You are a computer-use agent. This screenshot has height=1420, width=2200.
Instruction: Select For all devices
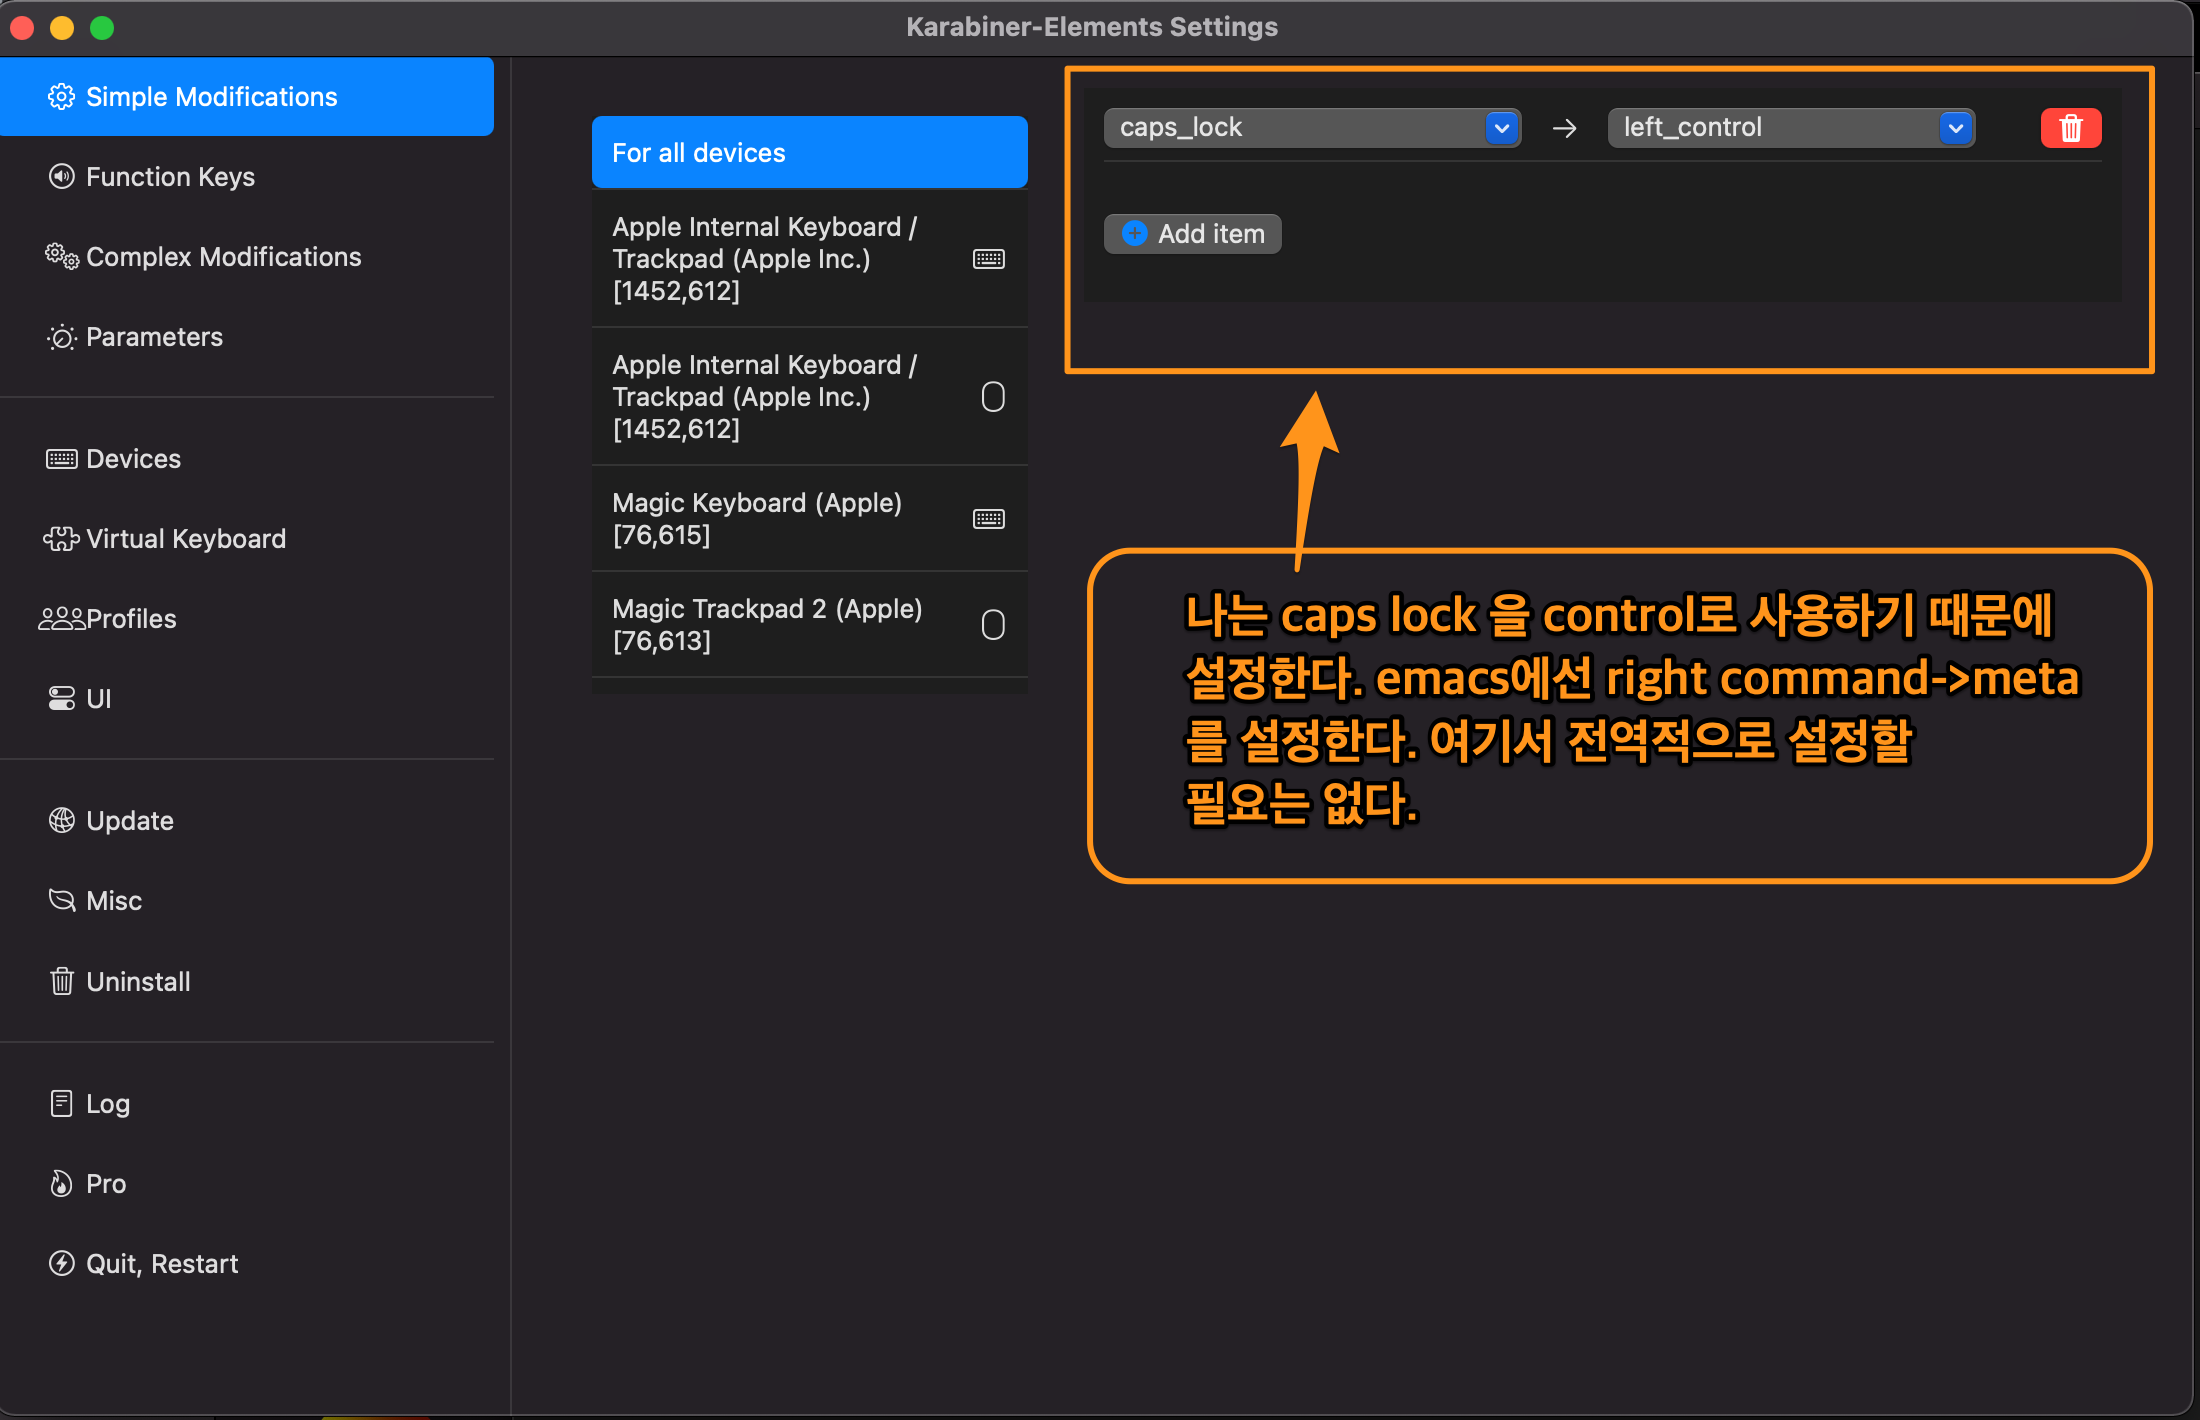point(808,153)
